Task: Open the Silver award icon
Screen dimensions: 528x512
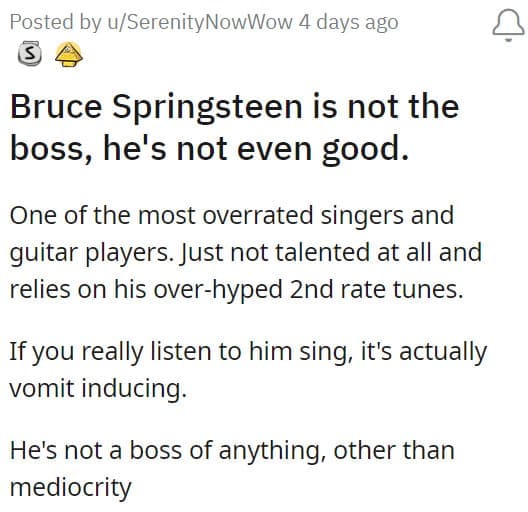Action: pyautogui.click(x=30, y=53)
